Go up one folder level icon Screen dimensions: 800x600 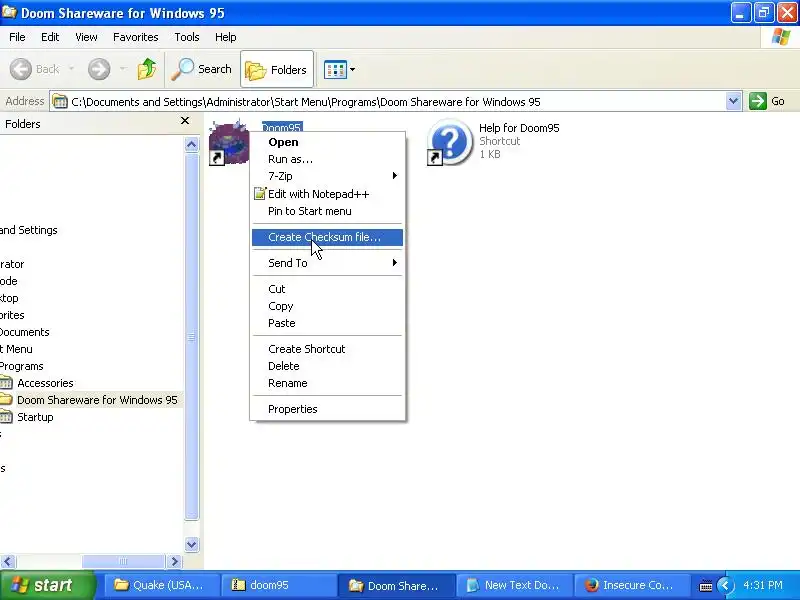tap(147, 69)
